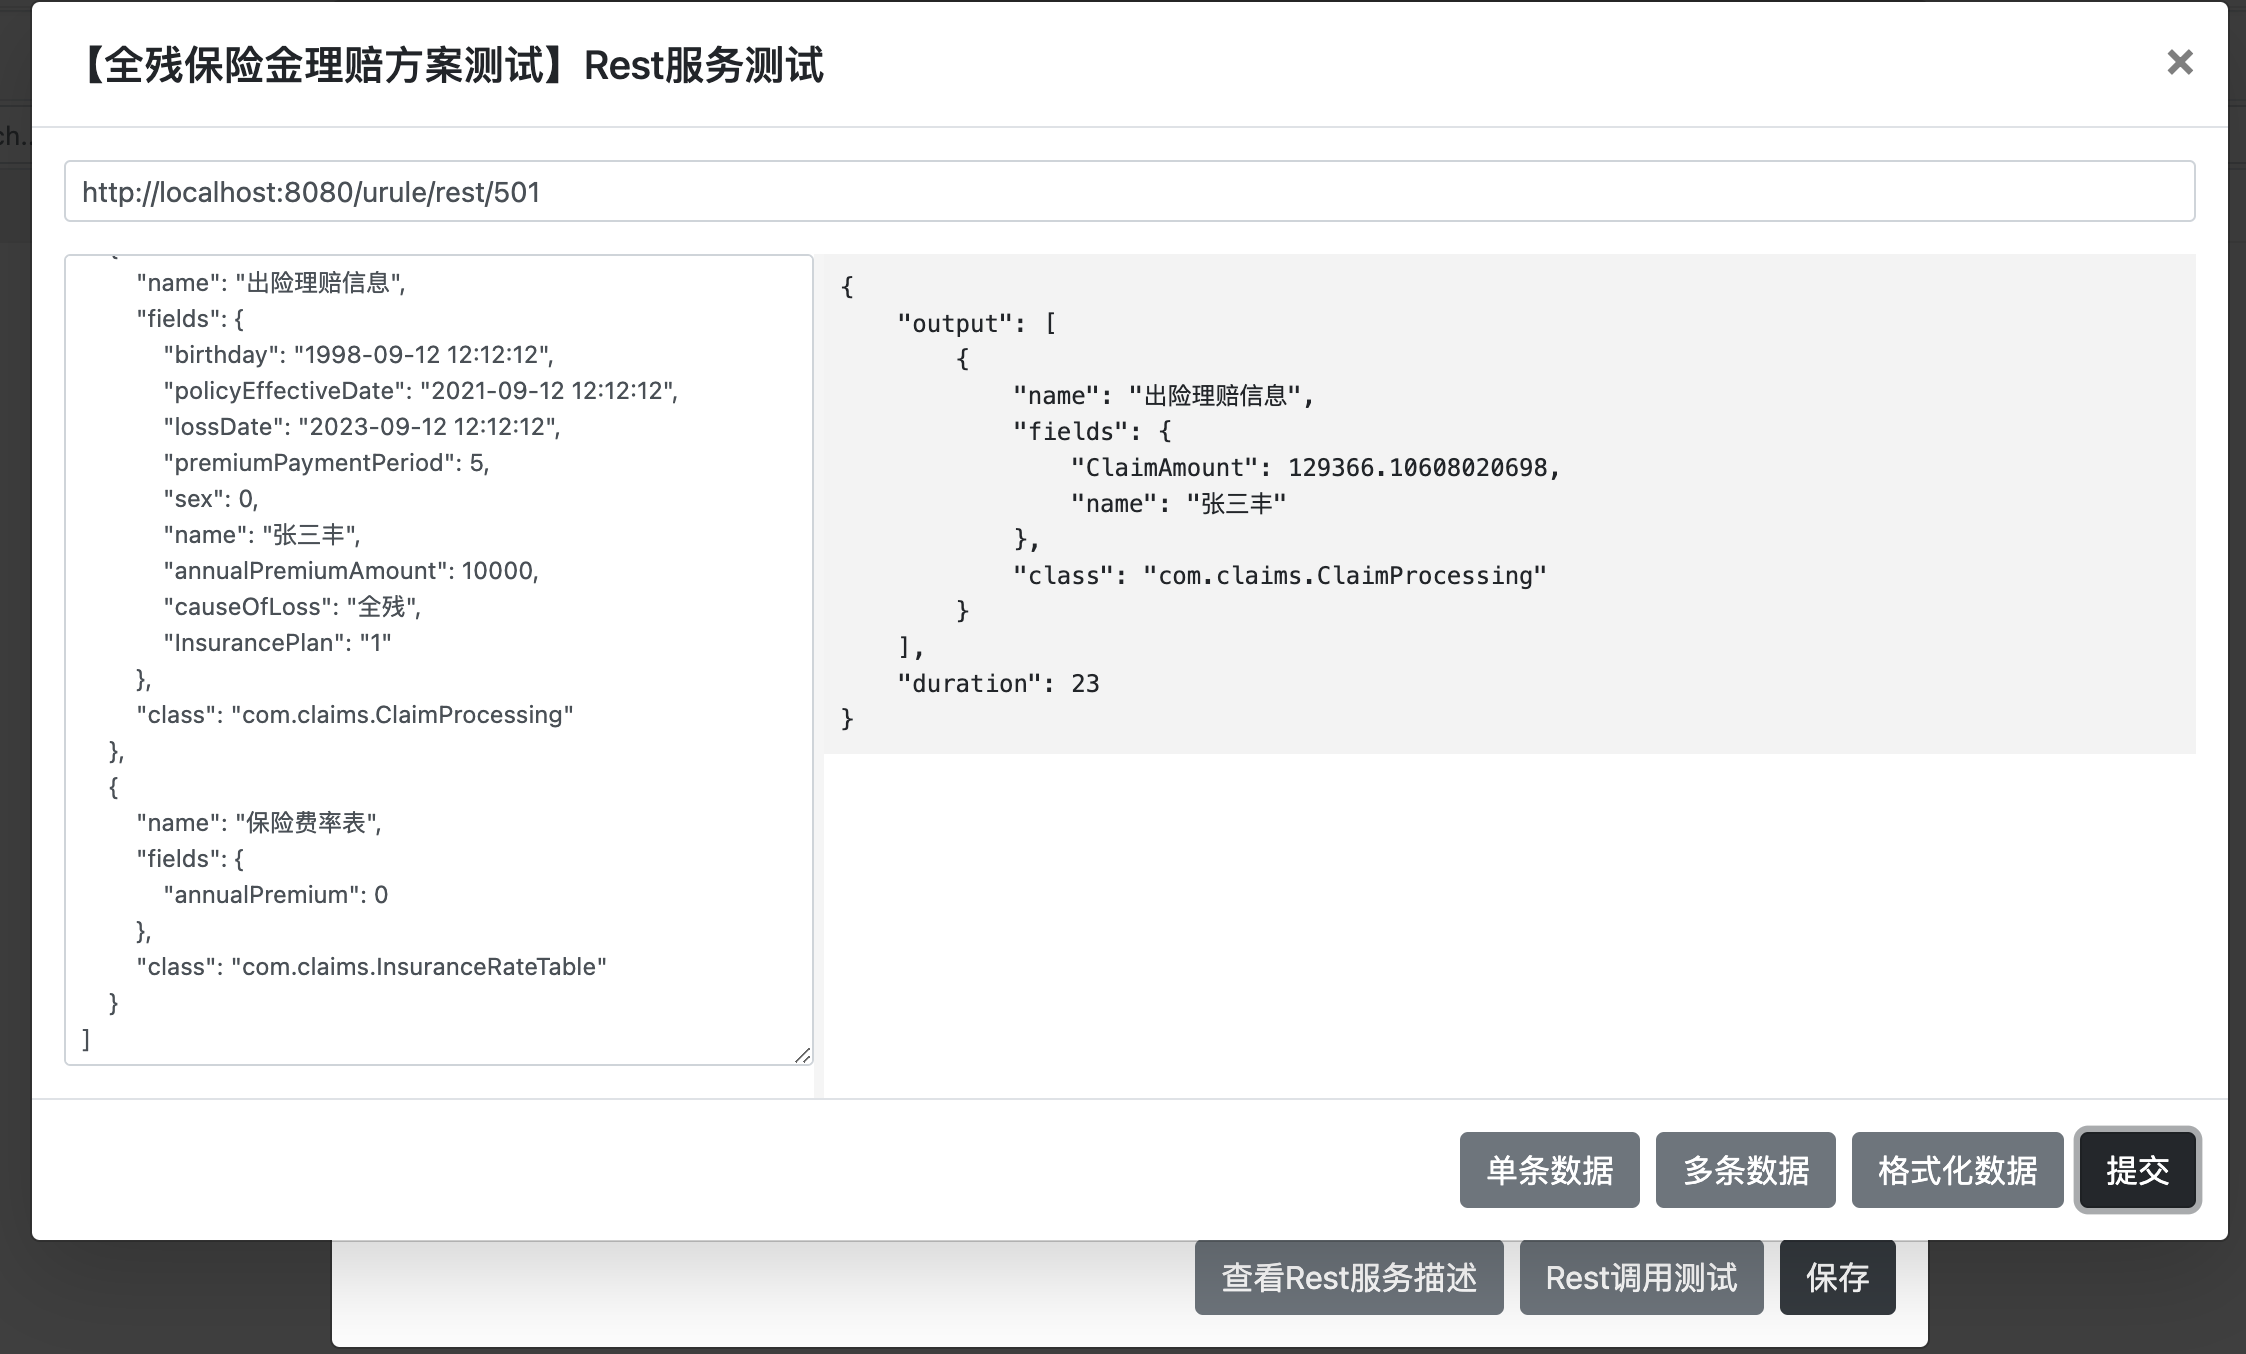Click the 保存 button
This screenshot has width=2246, height=1354.
coord(1836,1278)
